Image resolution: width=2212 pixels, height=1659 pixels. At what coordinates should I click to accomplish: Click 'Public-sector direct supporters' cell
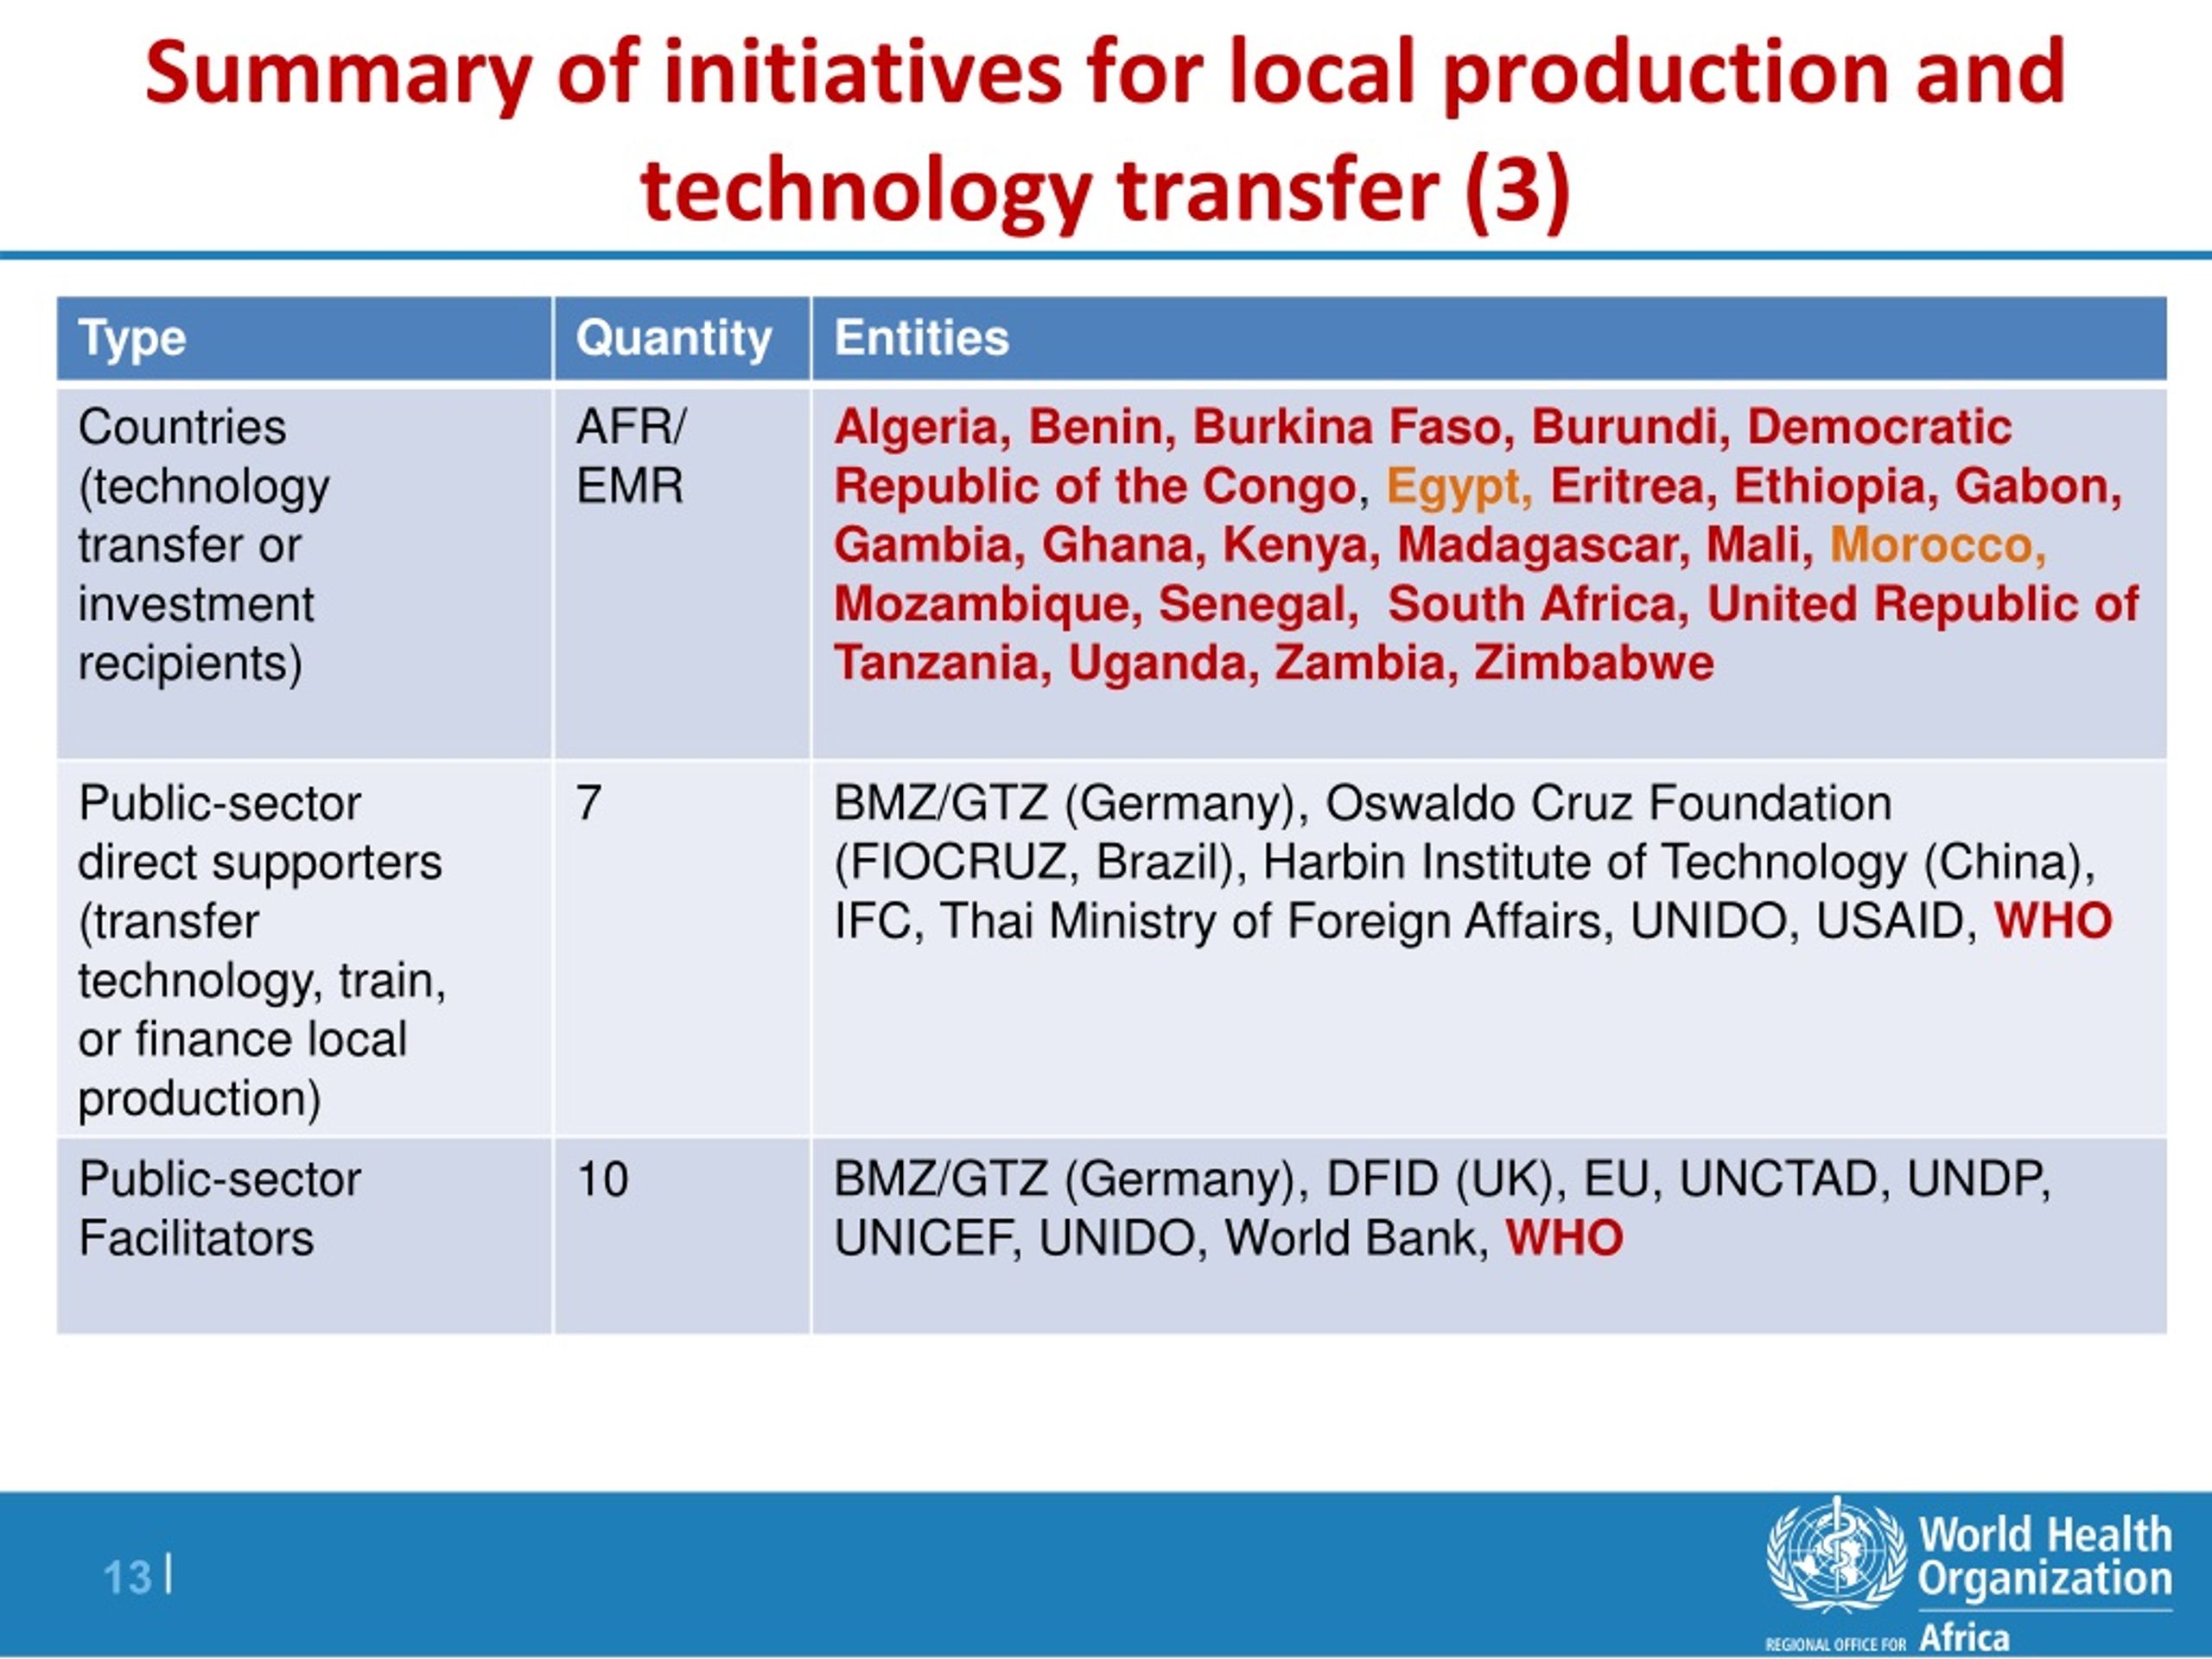[x=304, y=948]
